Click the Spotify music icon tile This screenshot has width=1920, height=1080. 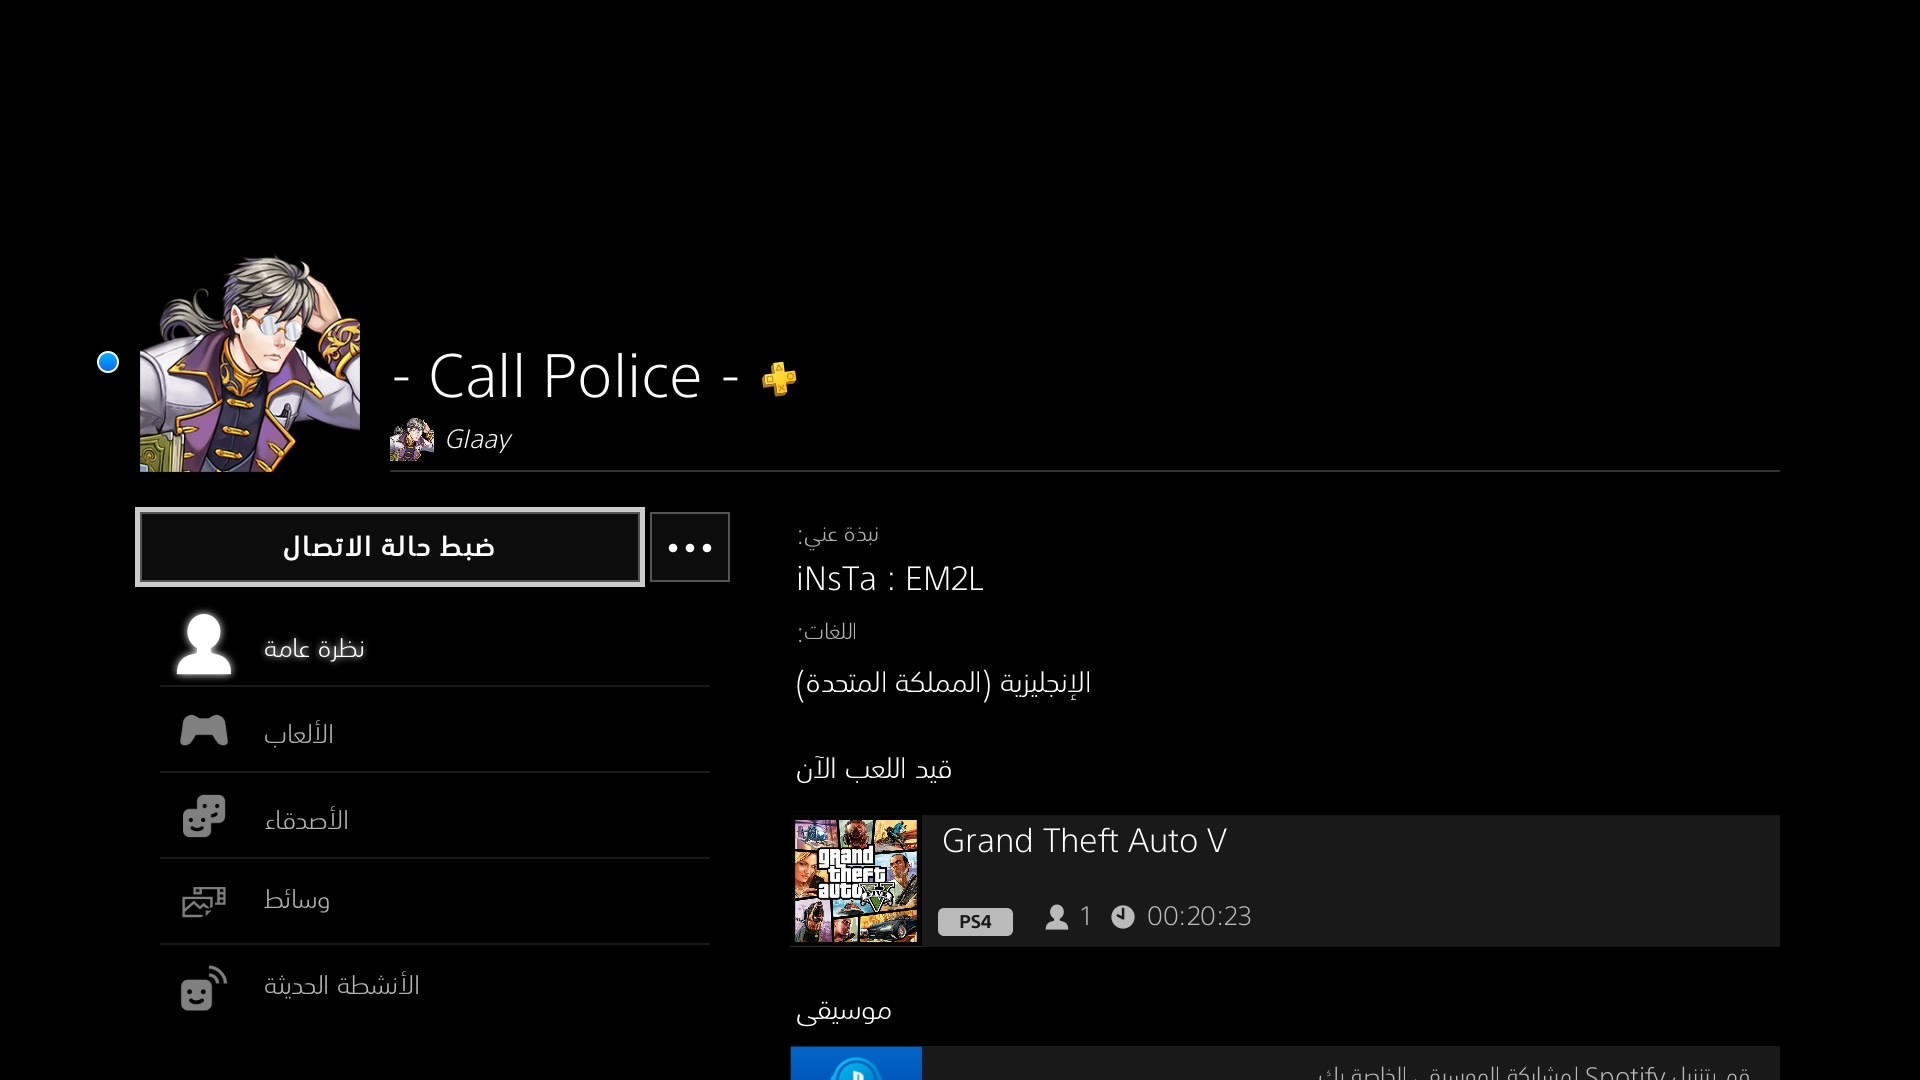tap(856, 1063)
